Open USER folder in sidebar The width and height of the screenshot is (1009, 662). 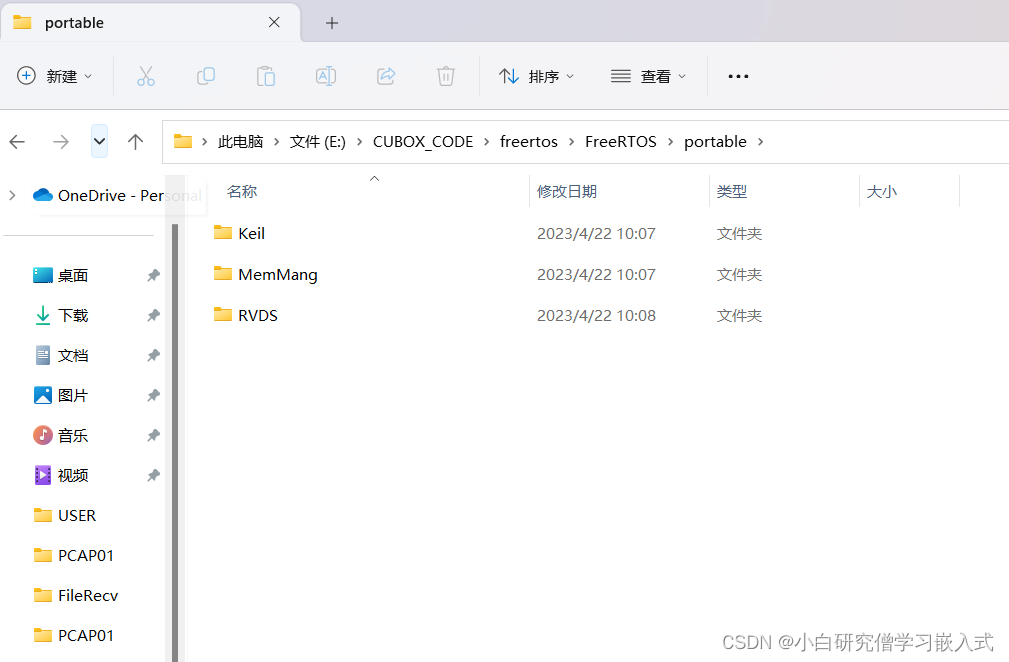[77, 515]
